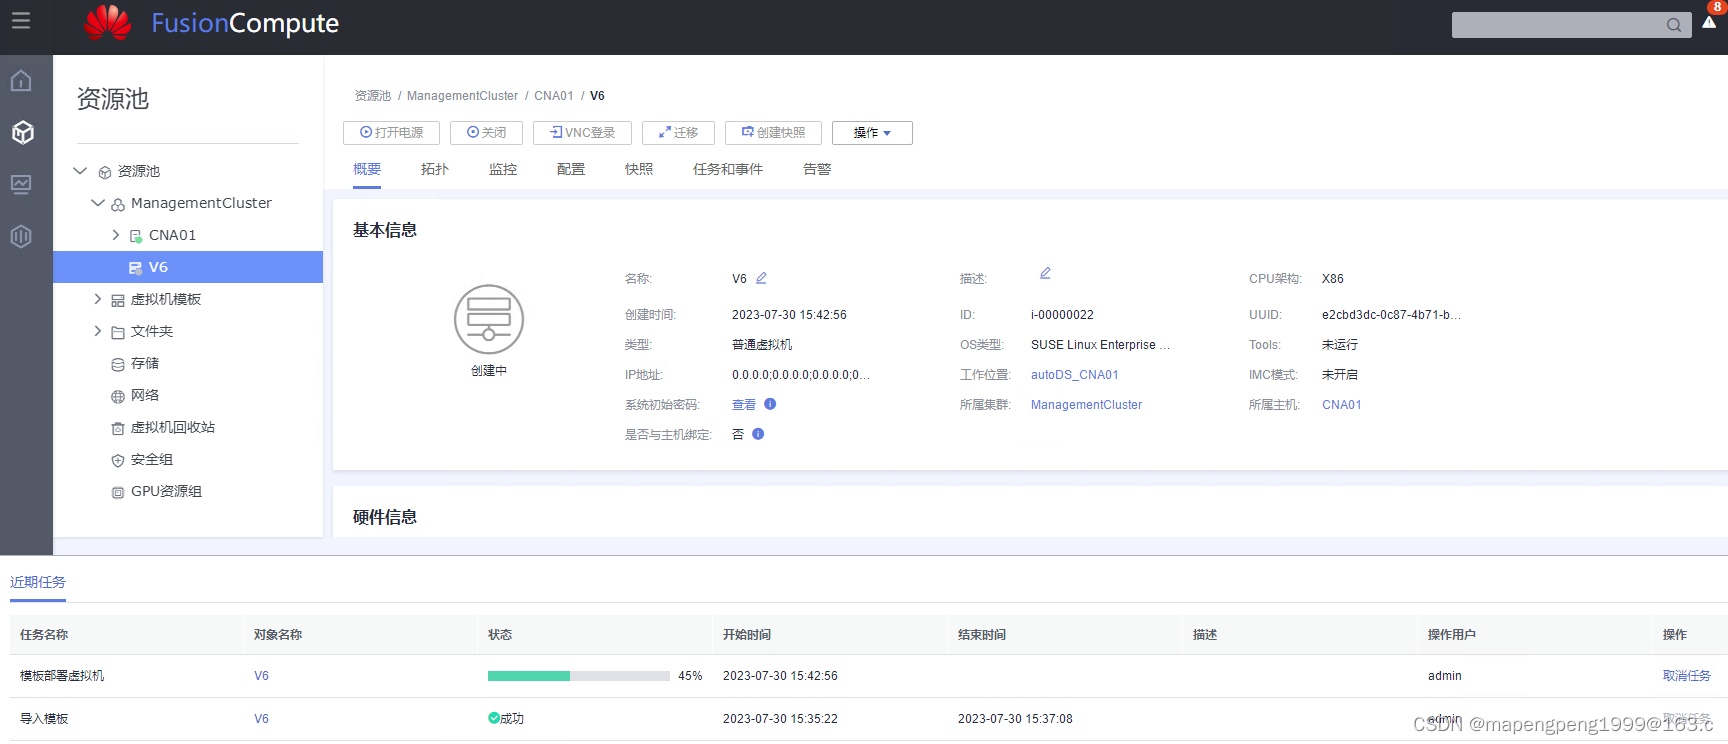The height and width of the screenshot is (744, 1728).
Task: Click the 任务名称 column header
Action: click(44, 635)
